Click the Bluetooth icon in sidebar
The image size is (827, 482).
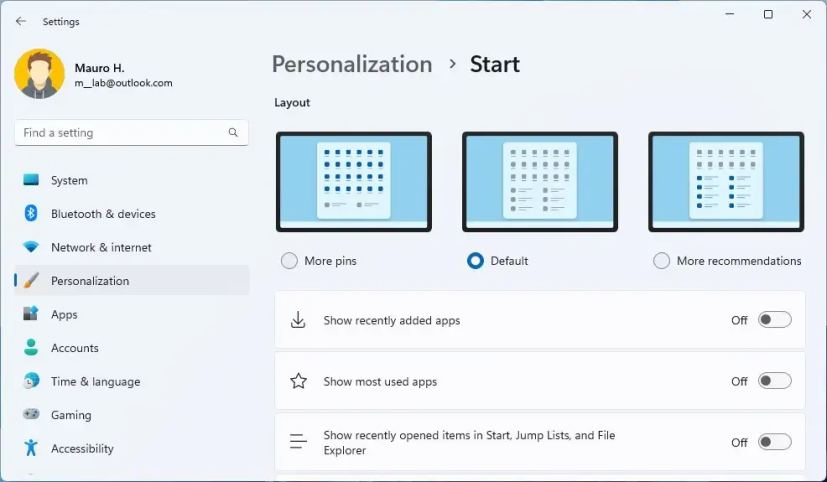click(31, 214)
